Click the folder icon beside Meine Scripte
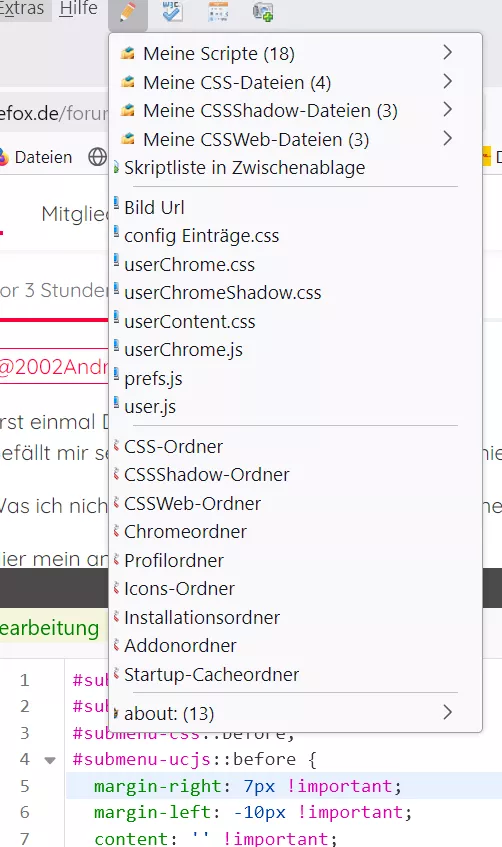This screenshot has height=847, width=502. pyautogui.click(x=128, y=53)
